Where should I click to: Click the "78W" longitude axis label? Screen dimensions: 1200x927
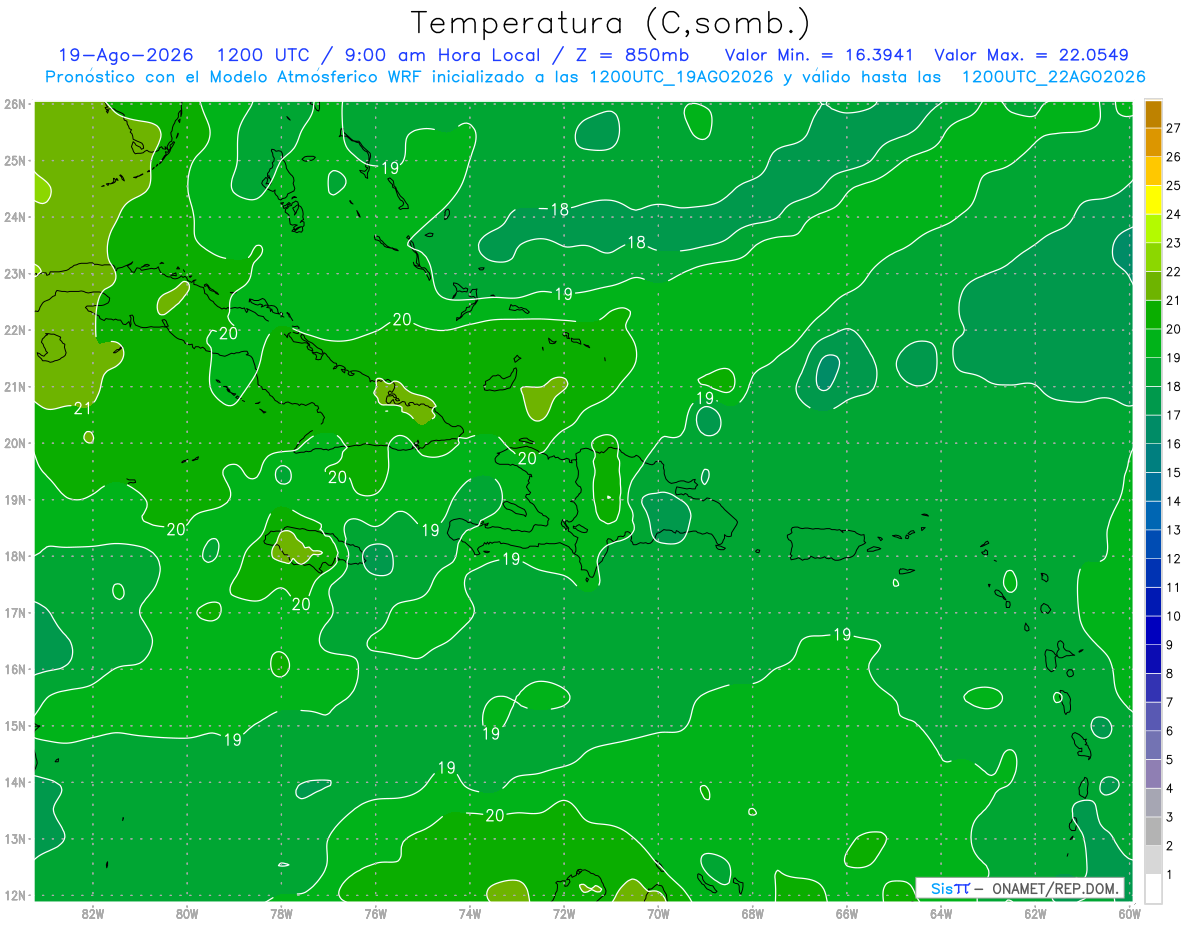281,913
